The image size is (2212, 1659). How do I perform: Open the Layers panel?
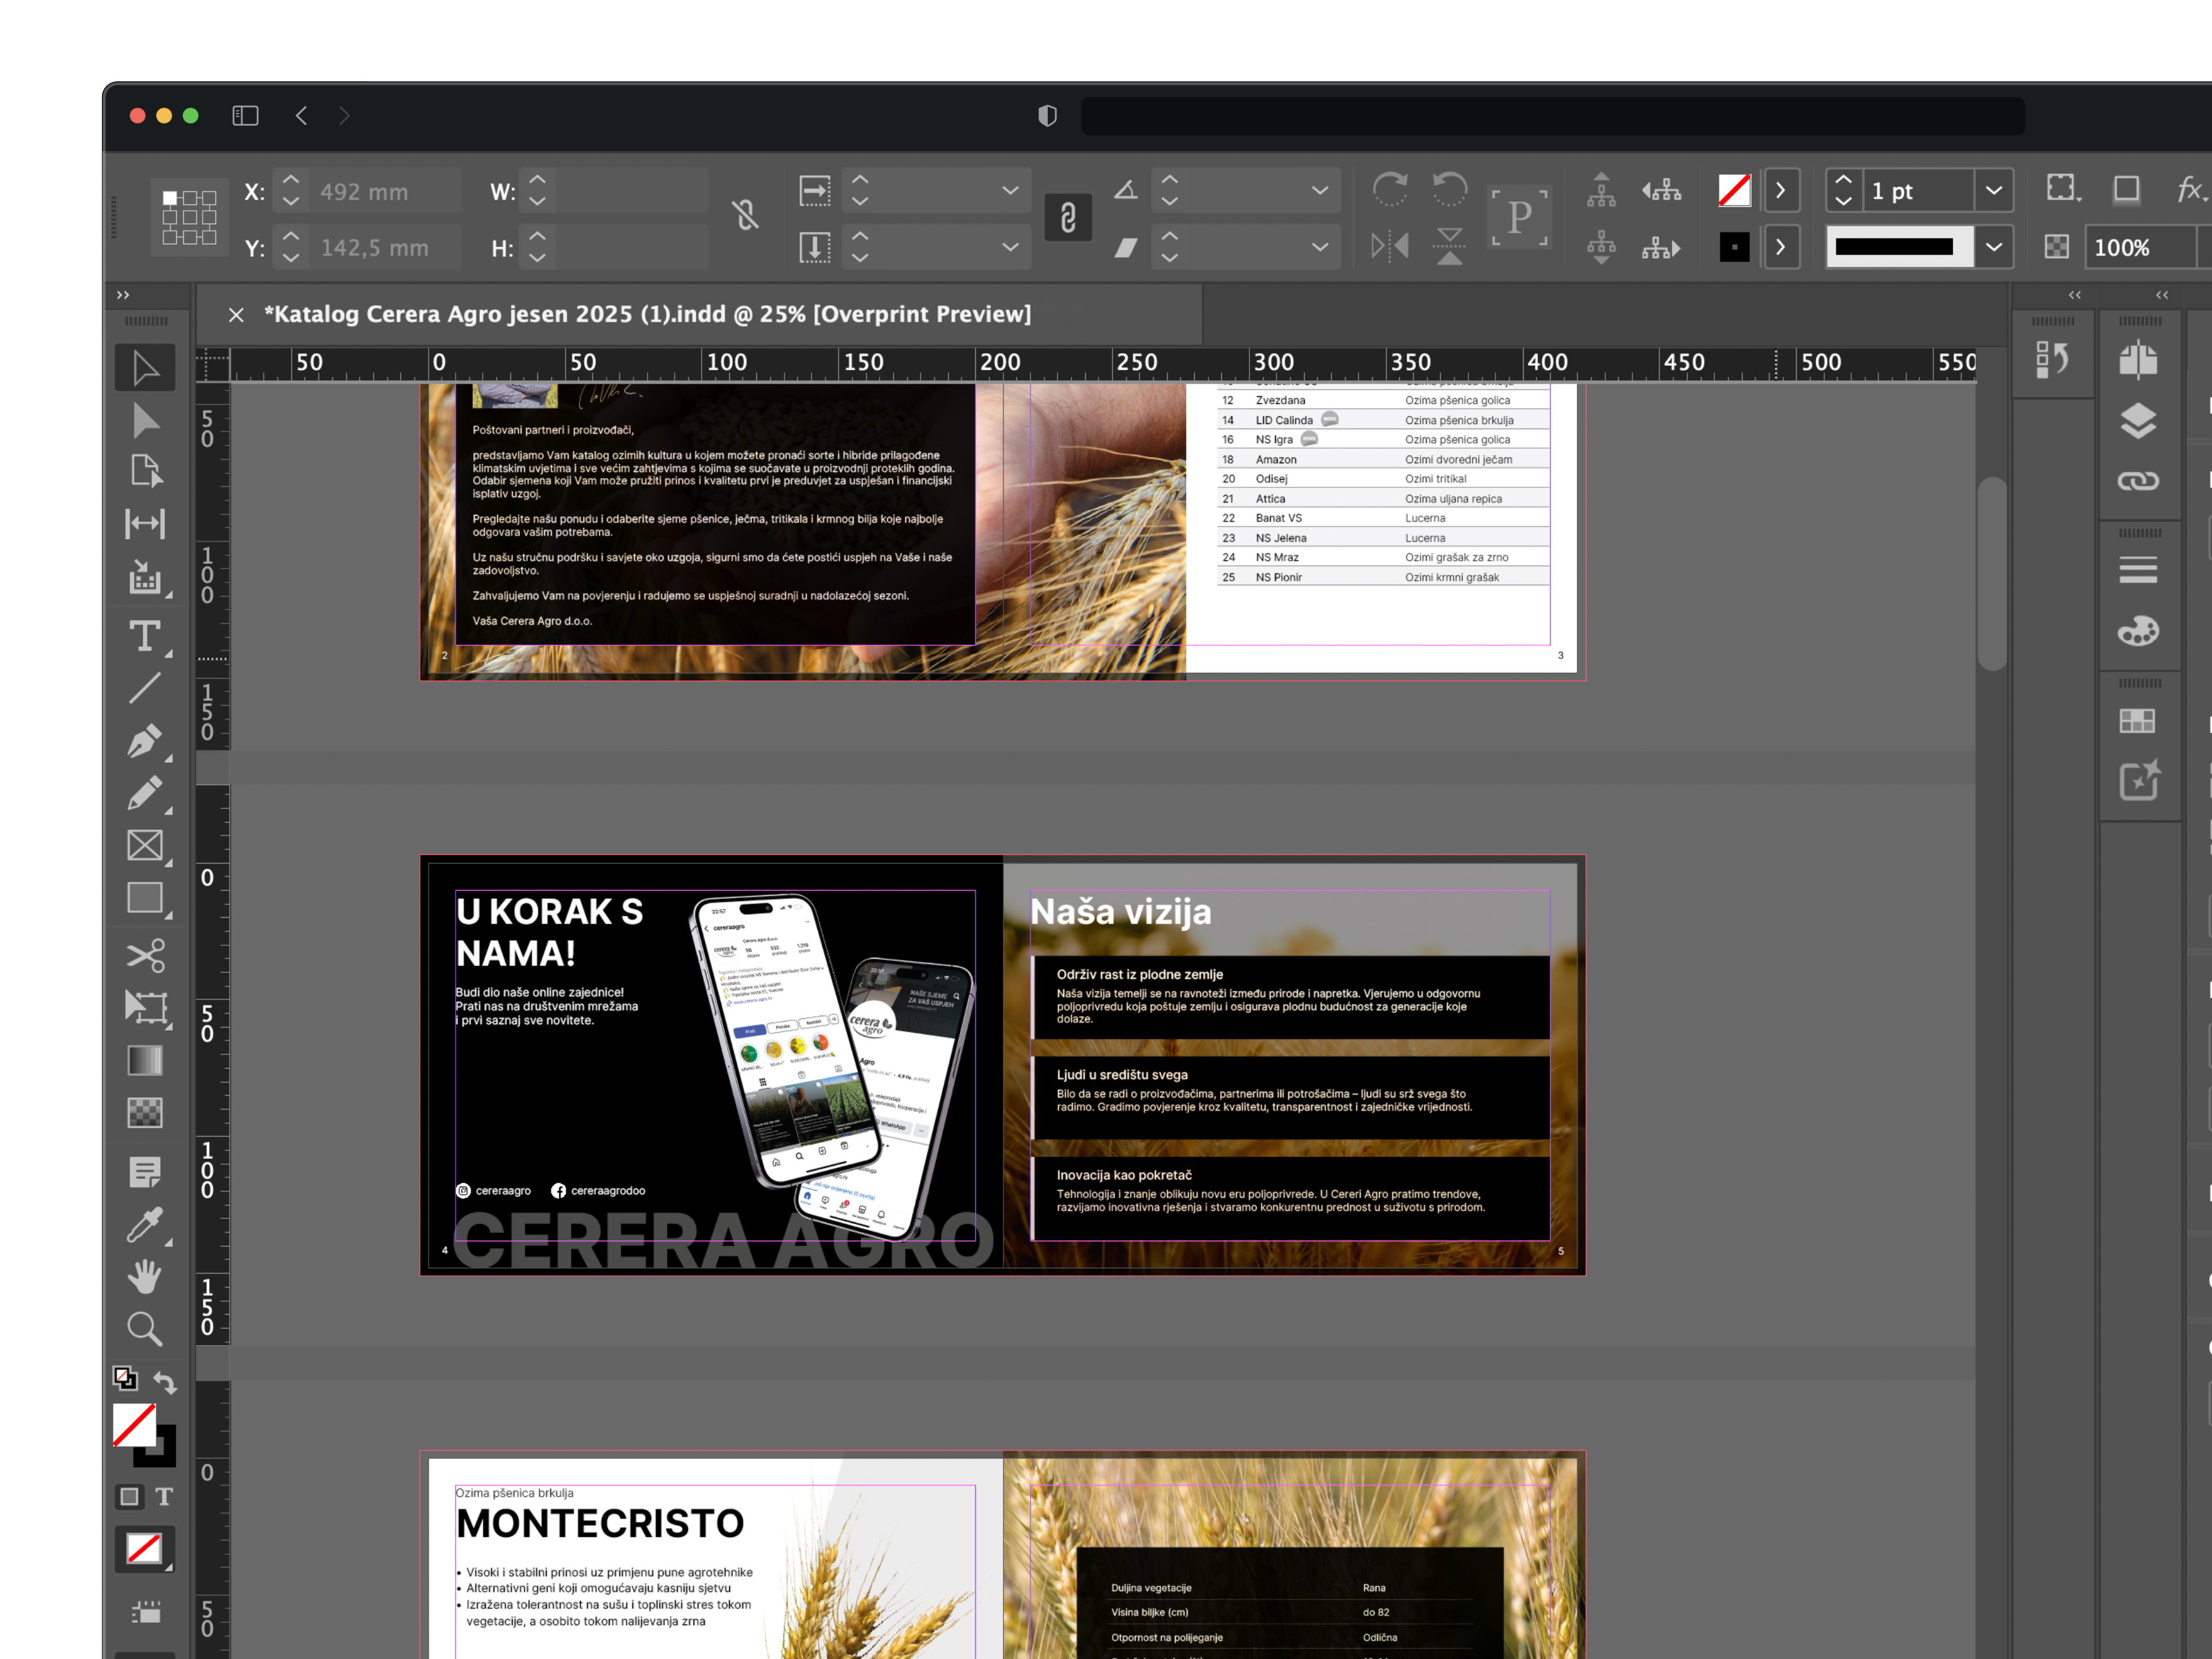click(x=2137, y=421)
